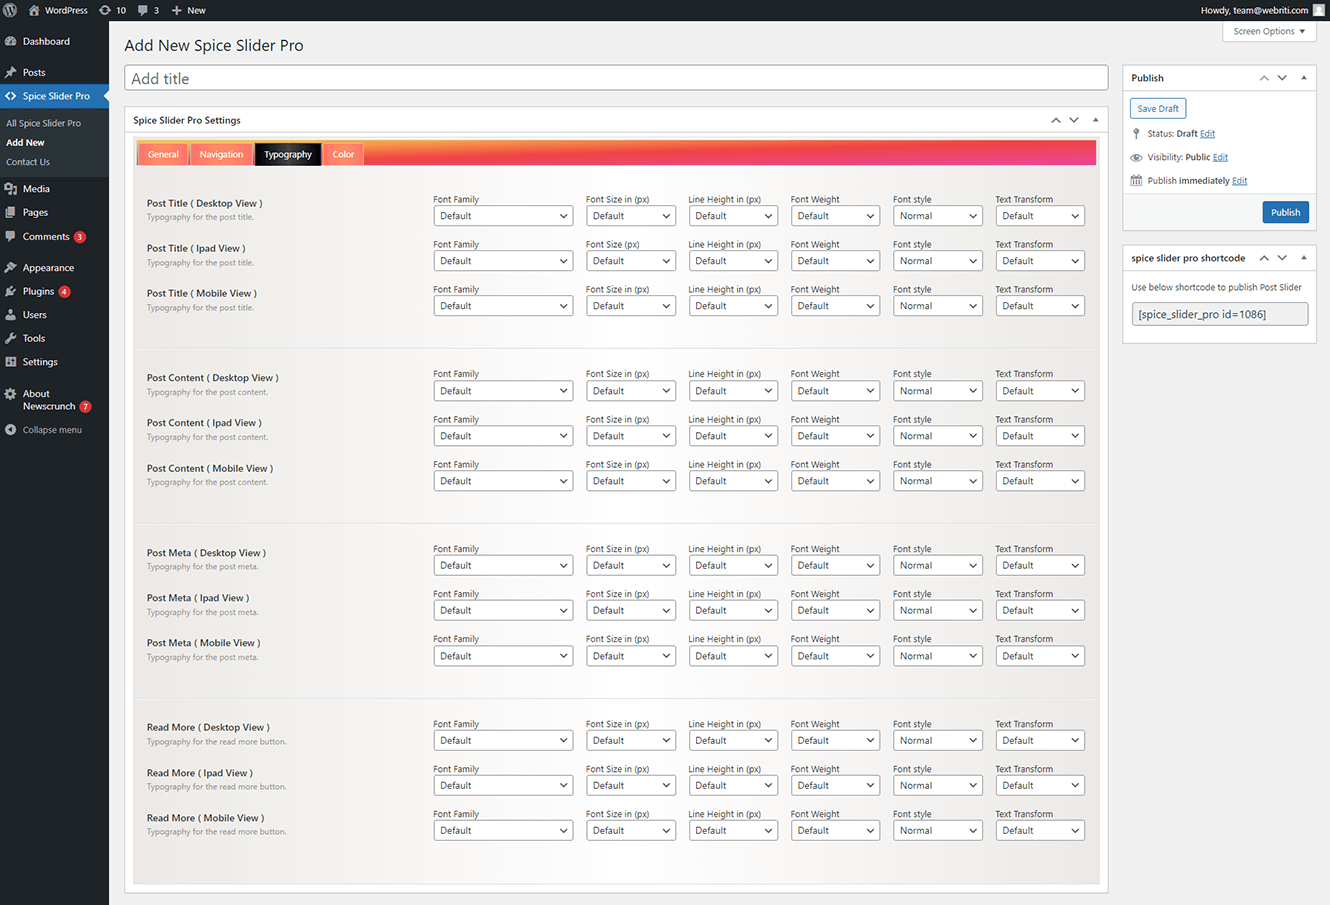Click the shortcode field spice_slider_pro id=1086
Screen dimensions: 1330x905
[x=1219, y=314]
